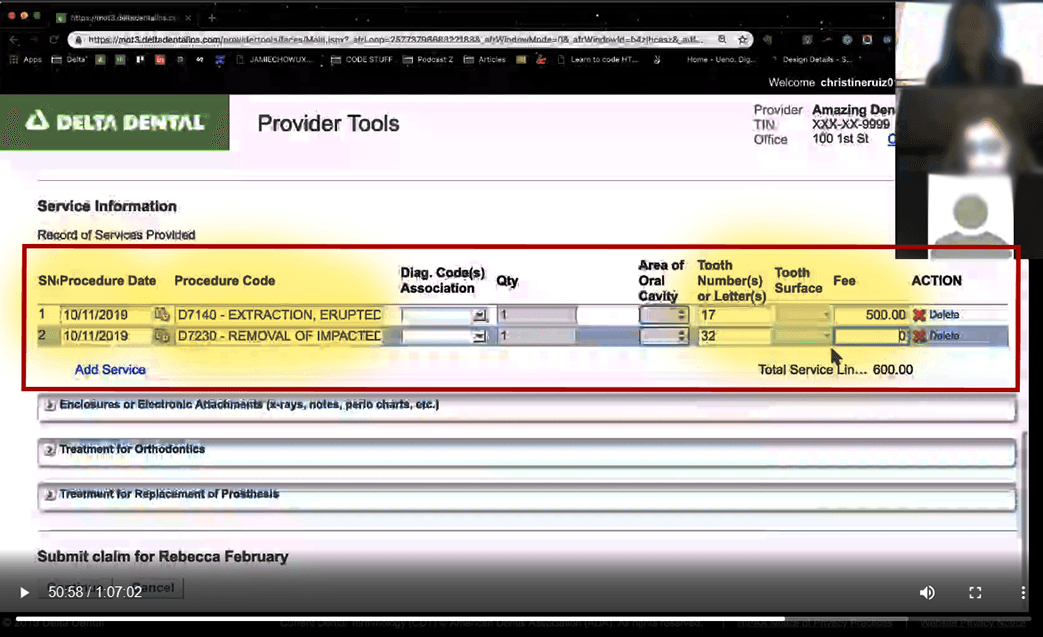This screenshot has width=1043, height=637.
Task: Expand Enclosures or Electronic Attachments section
Action: pos(50,404)
